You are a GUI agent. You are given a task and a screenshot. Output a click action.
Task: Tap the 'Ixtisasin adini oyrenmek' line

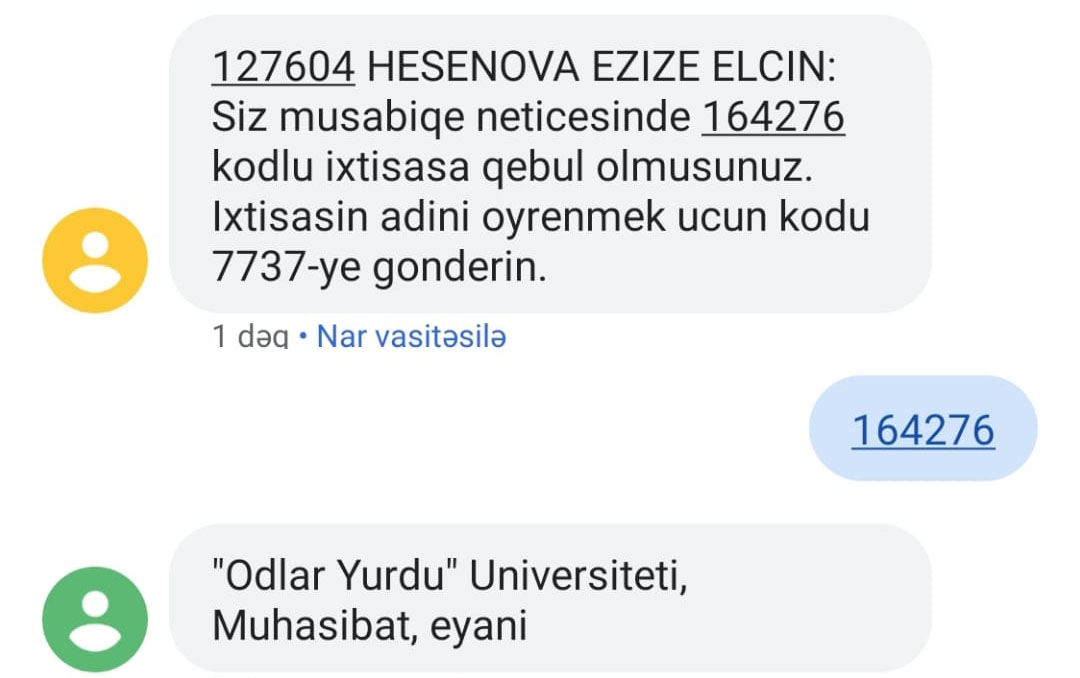[540, 216]
